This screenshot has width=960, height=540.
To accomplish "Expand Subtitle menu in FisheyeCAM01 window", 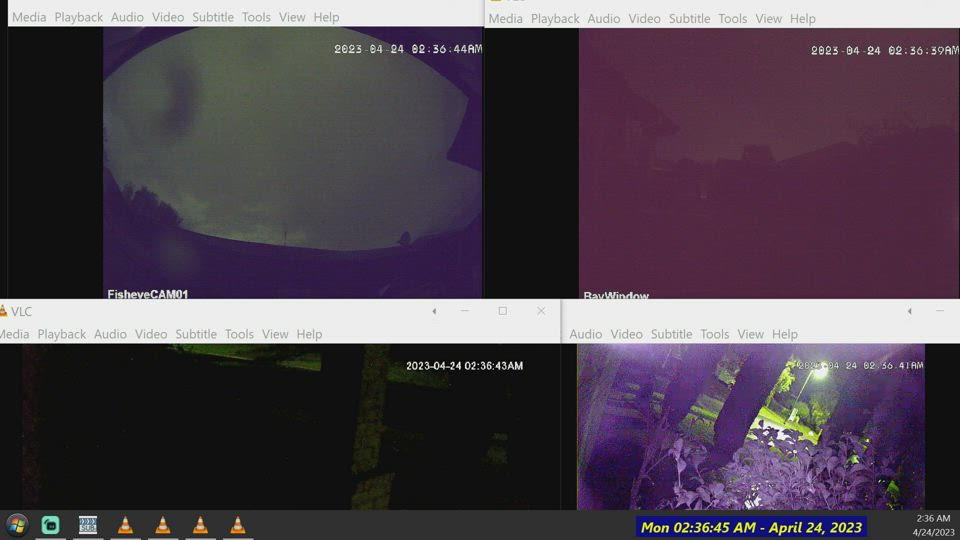I will pyautogui.click(x=213, y=17).
